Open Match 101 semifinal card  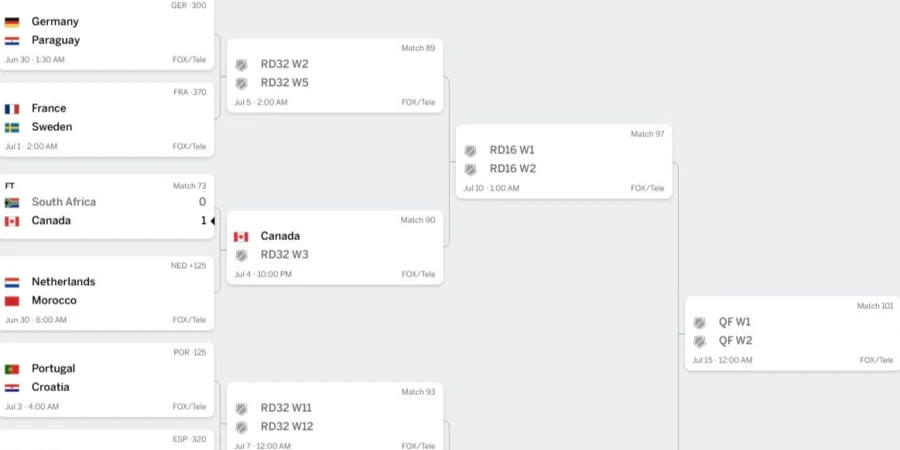(x=793, y=333)
